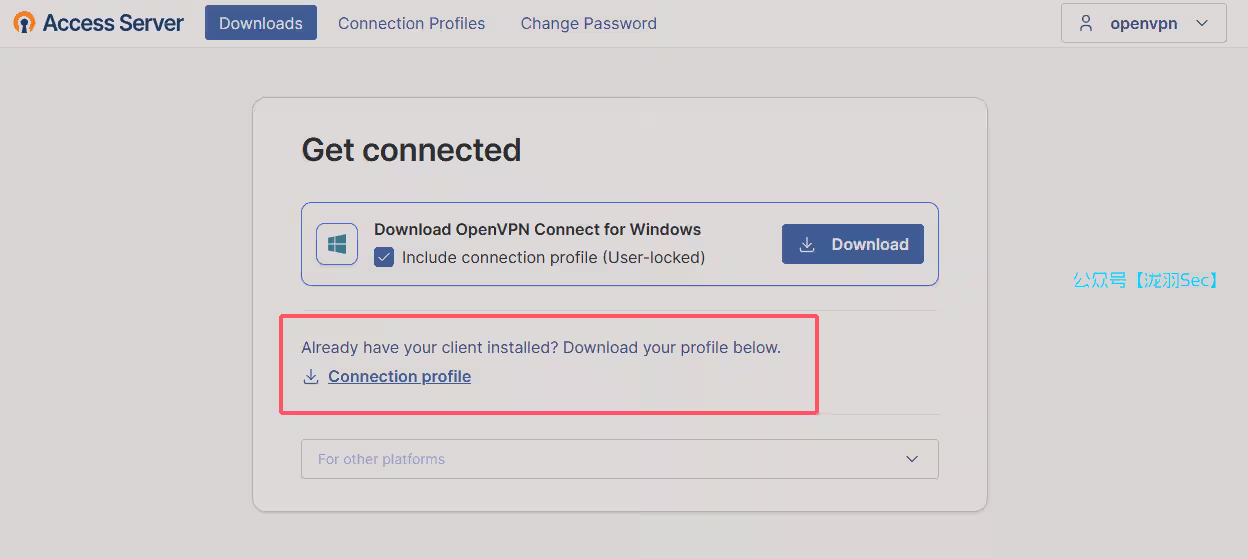Expand the chevron arrow in 'For other platforms'

pyautogui.click(x=912, y=459)
